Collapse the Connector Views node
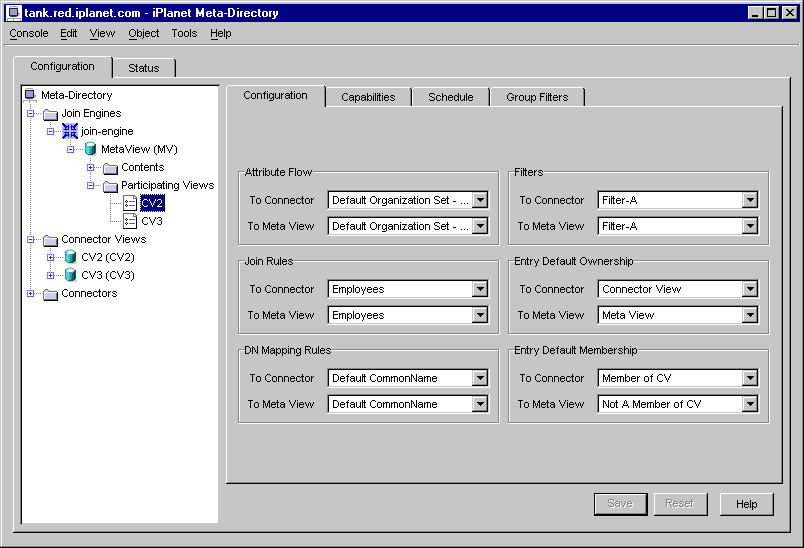The image size is (804, 548). pyautogui.click(x=30, y=239)
